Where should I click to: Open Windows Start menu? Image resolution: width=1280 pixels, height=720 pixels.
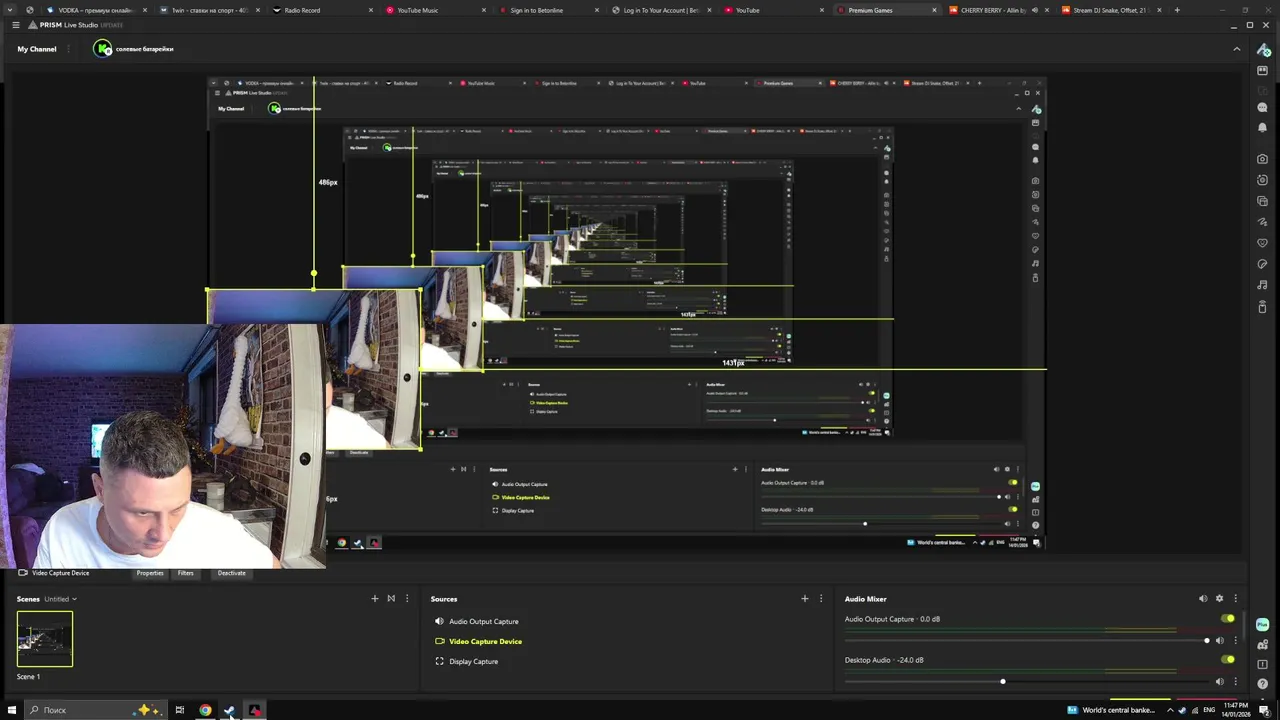[12, 710]
